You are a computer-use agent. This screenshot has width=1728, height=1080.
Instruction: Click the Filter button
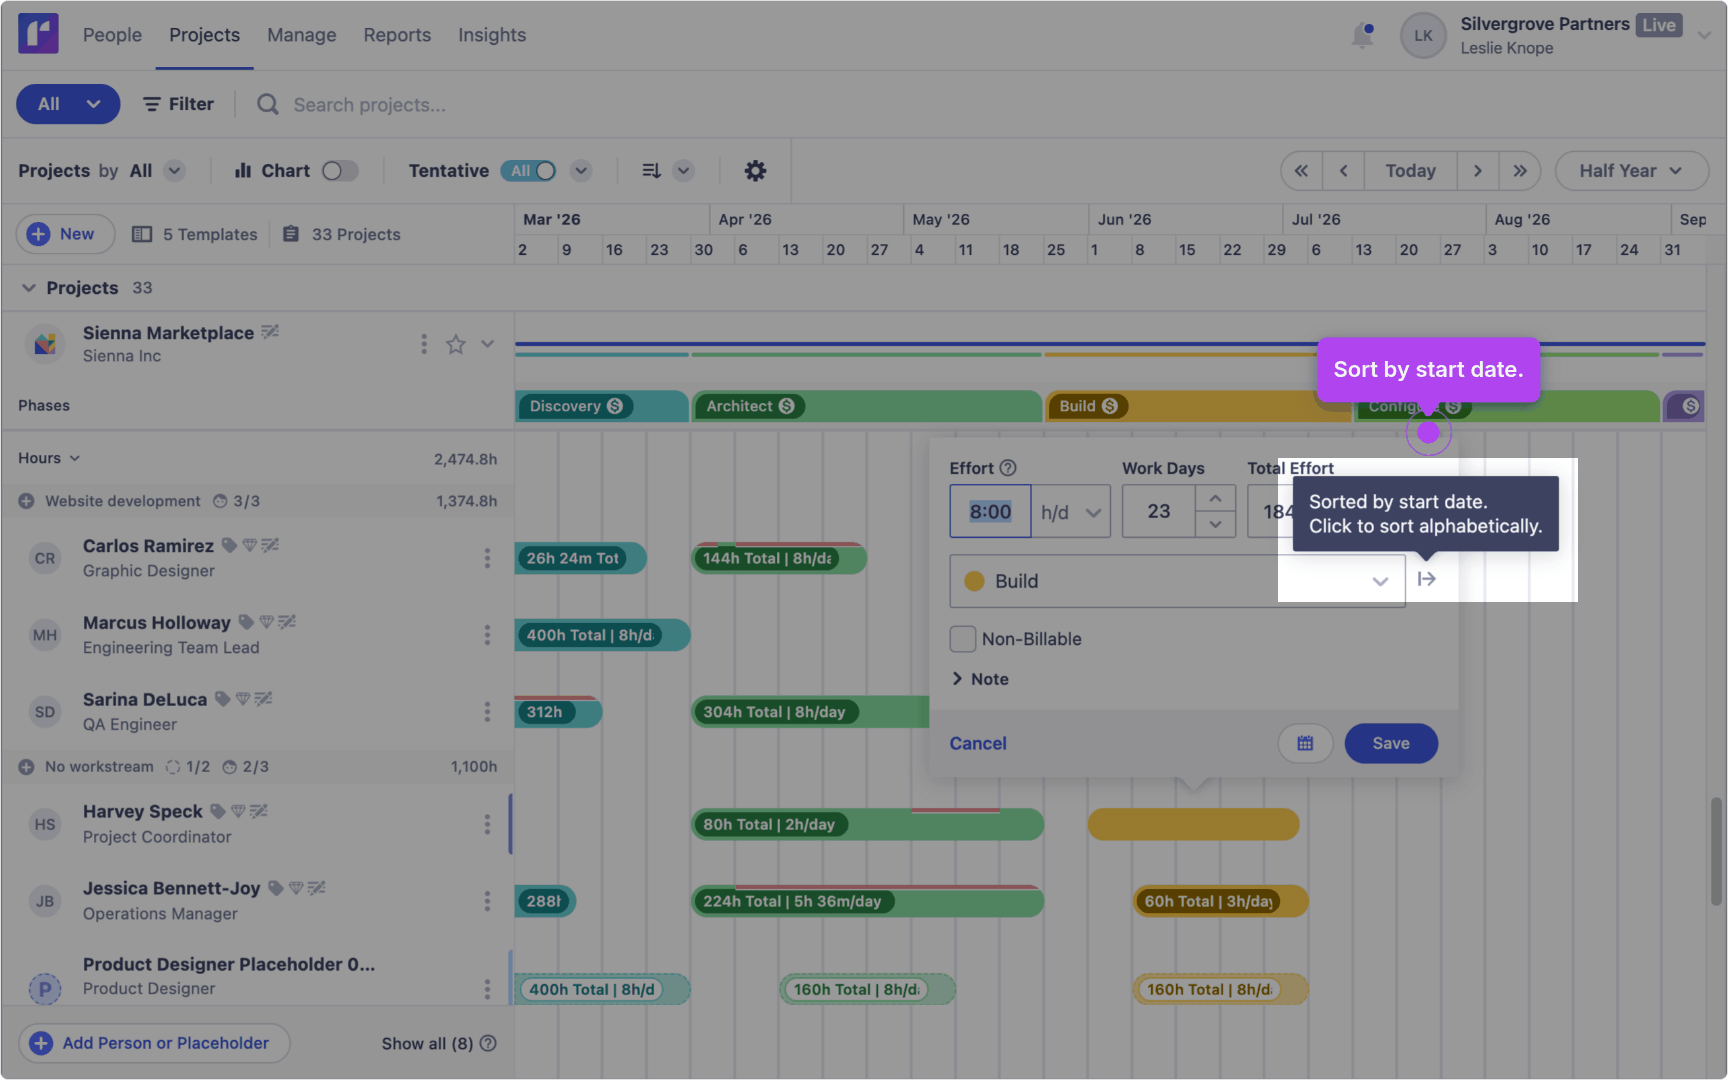tap(178, 104)
